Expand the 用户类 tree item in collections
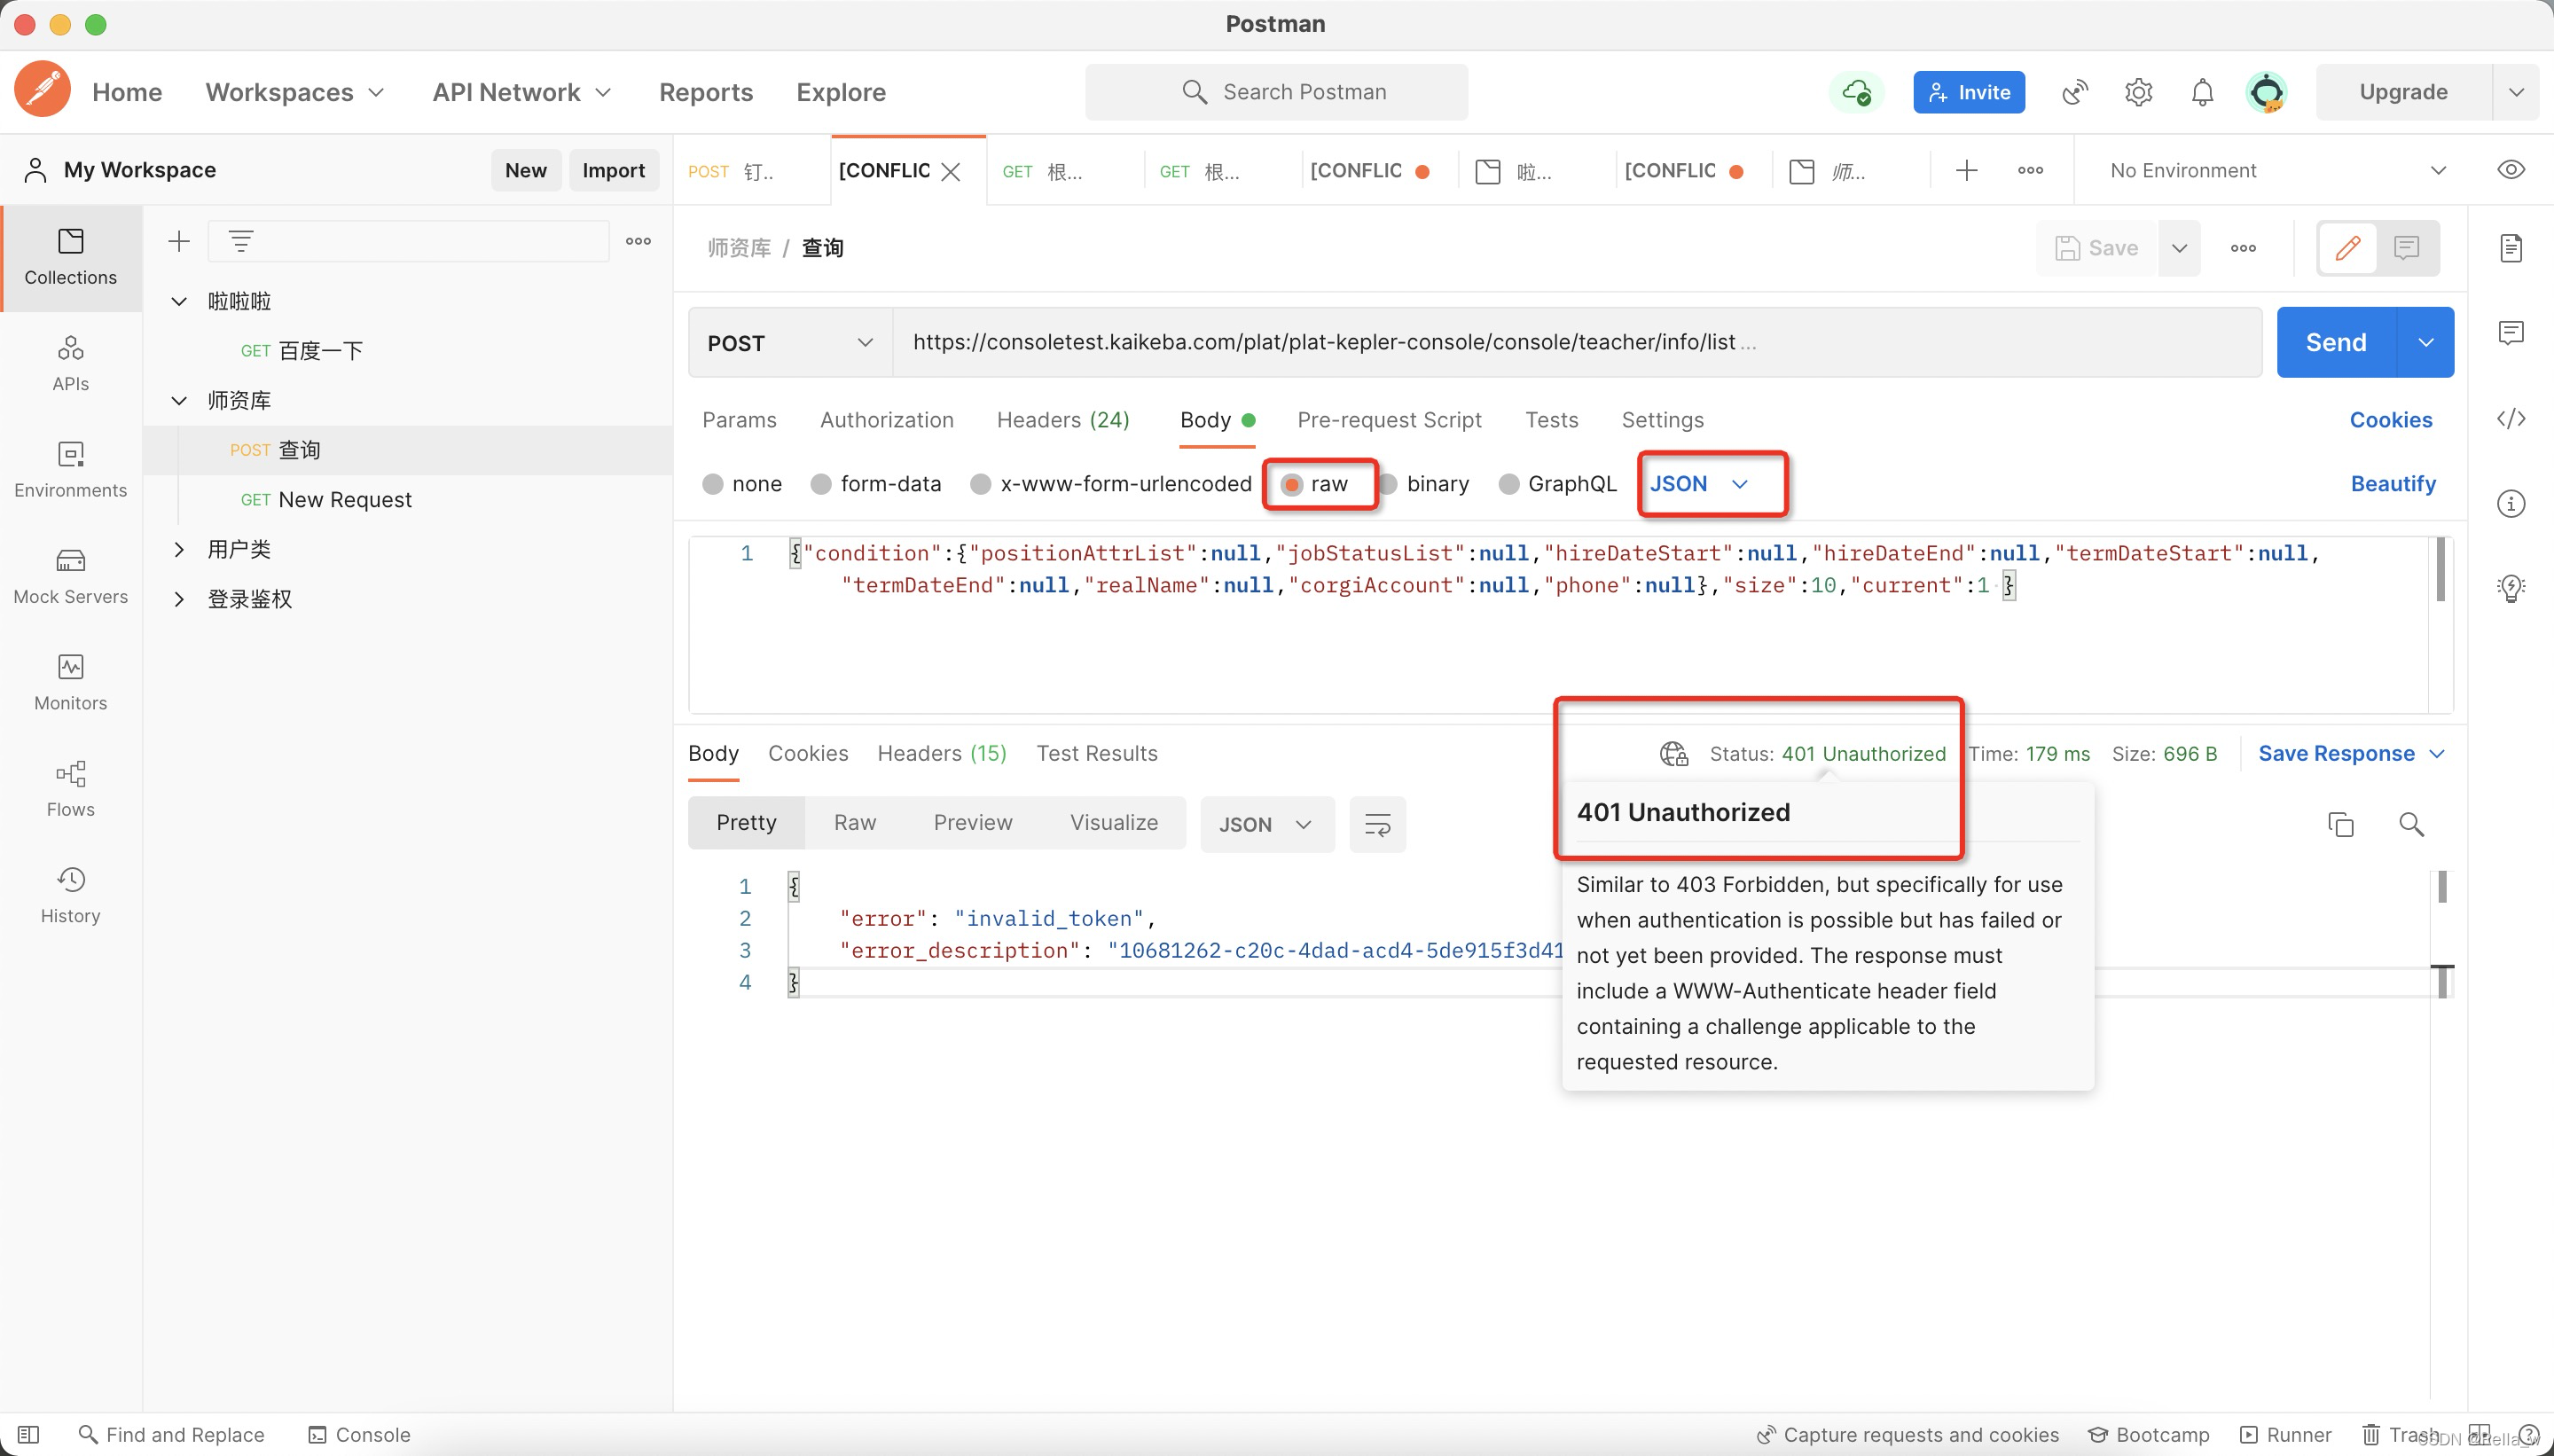The height and width of the screenshot is (1456, 2554). tap(179, 547)
